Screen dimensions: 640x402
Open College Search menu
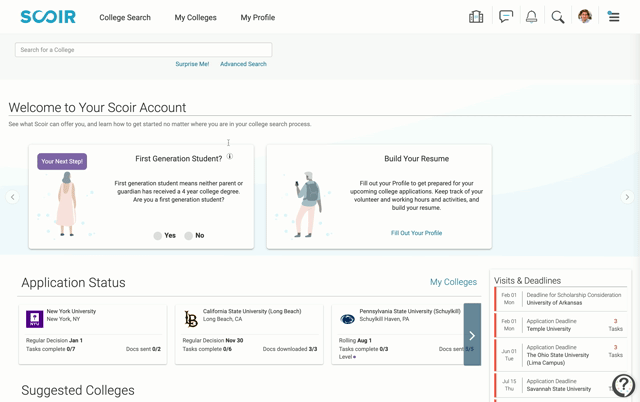(125, 17)
